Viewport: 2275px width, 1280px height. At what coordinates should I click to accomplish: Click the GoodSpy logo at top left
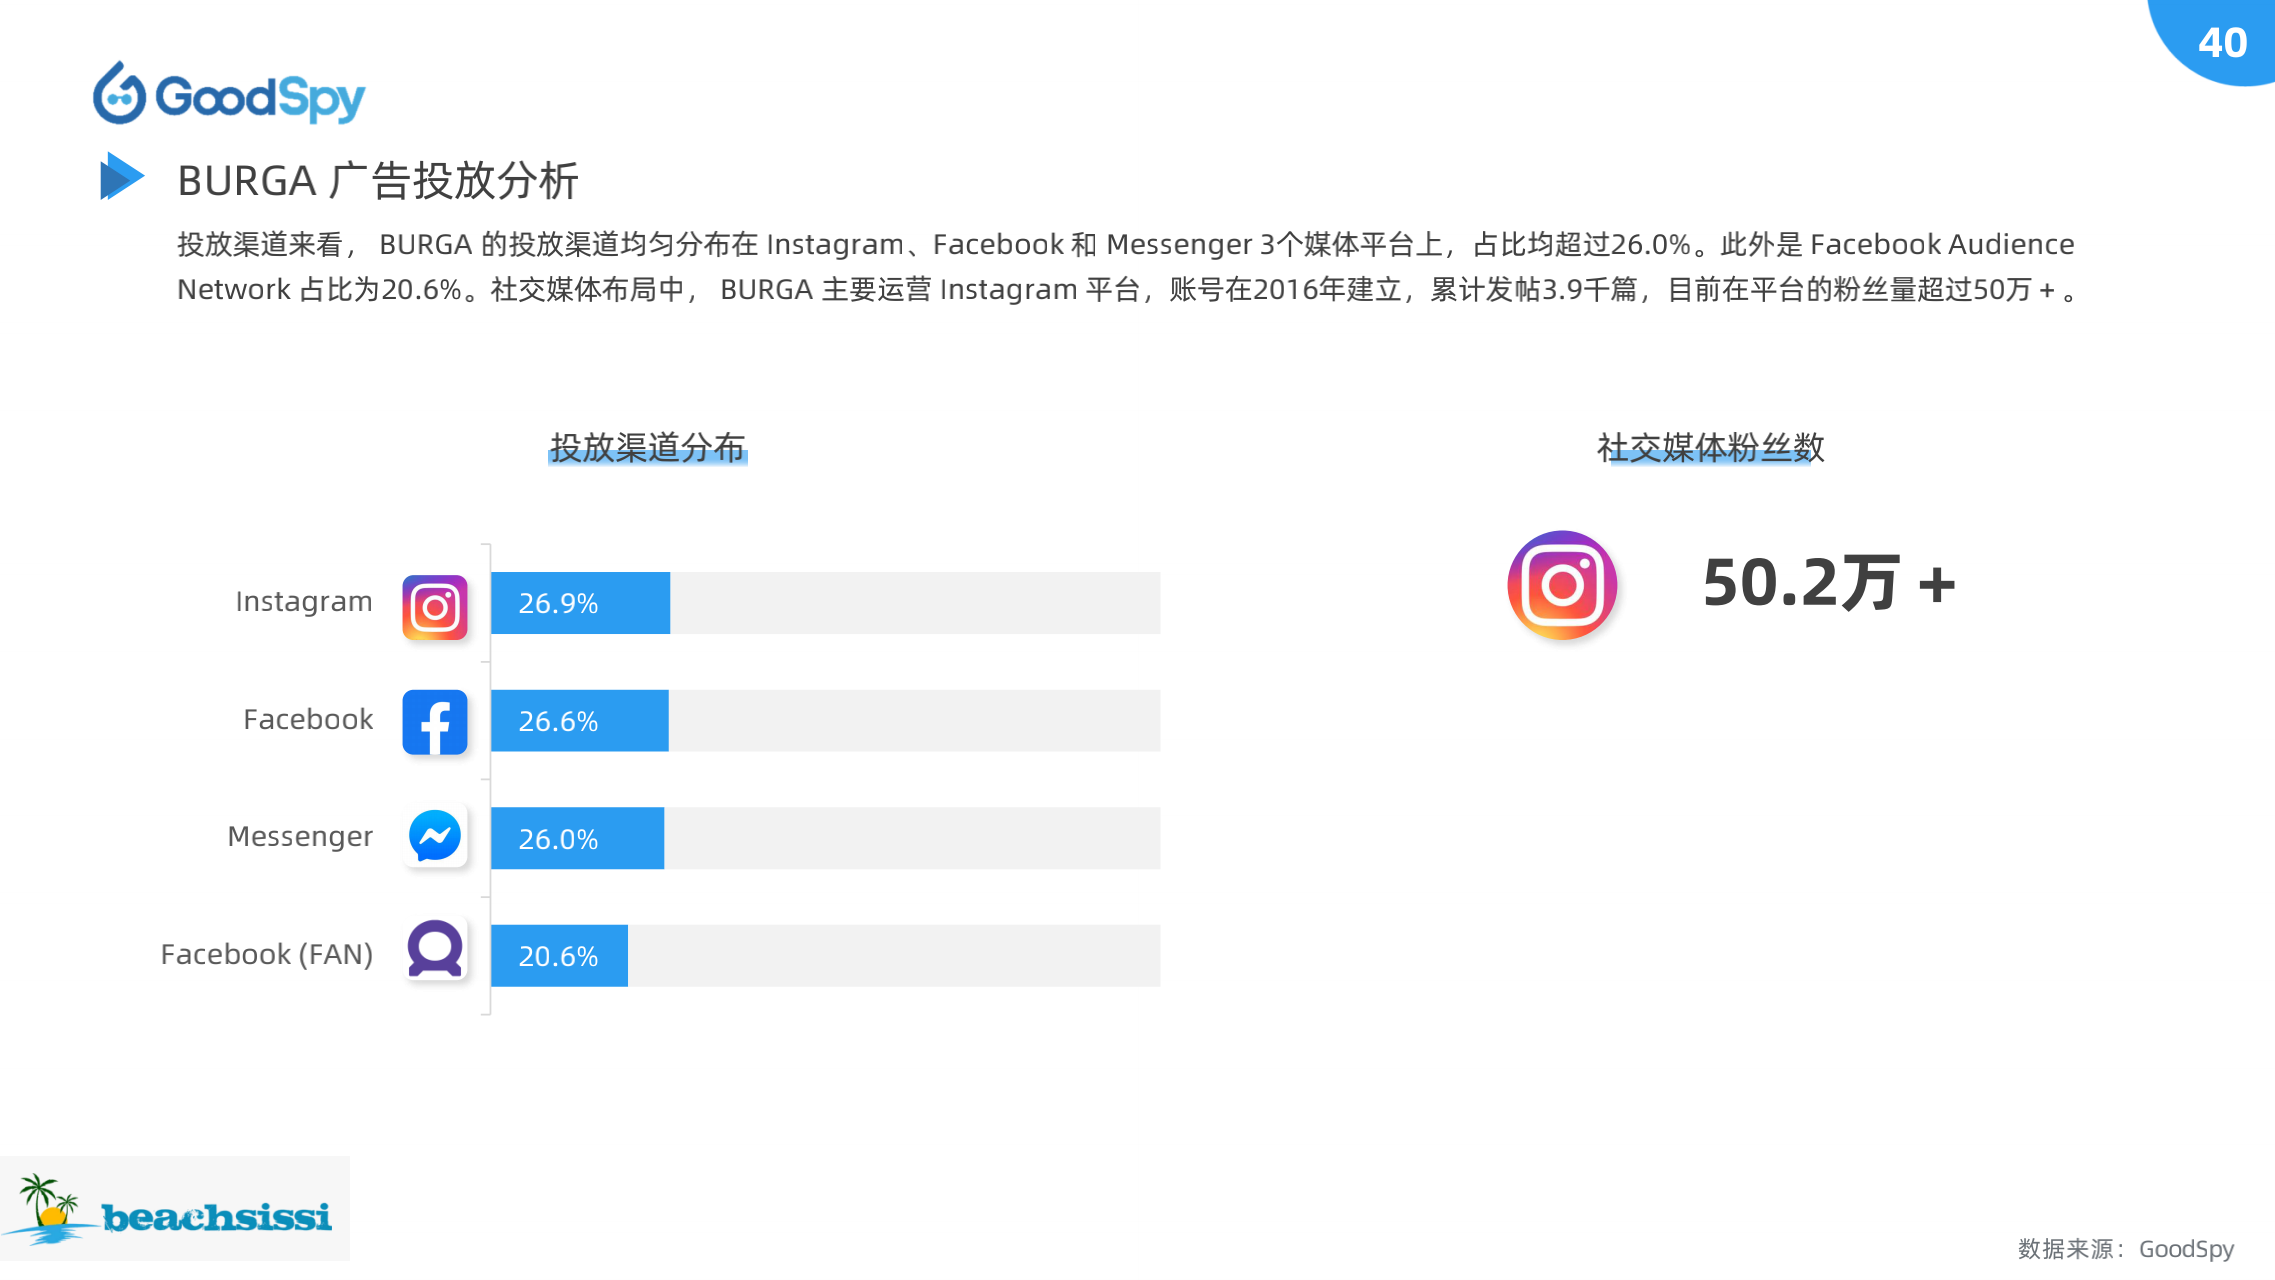(229, 95)
